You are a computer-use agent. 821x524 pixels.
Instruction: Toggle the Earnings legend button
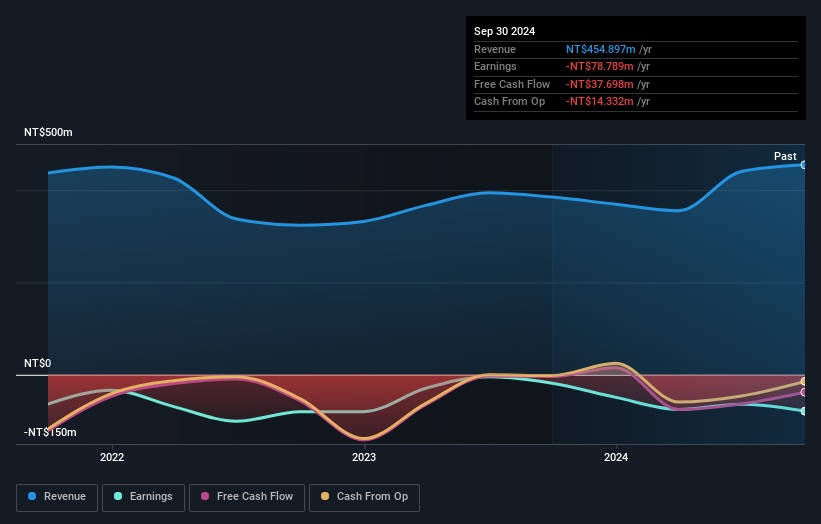click(x=143, y=497)
